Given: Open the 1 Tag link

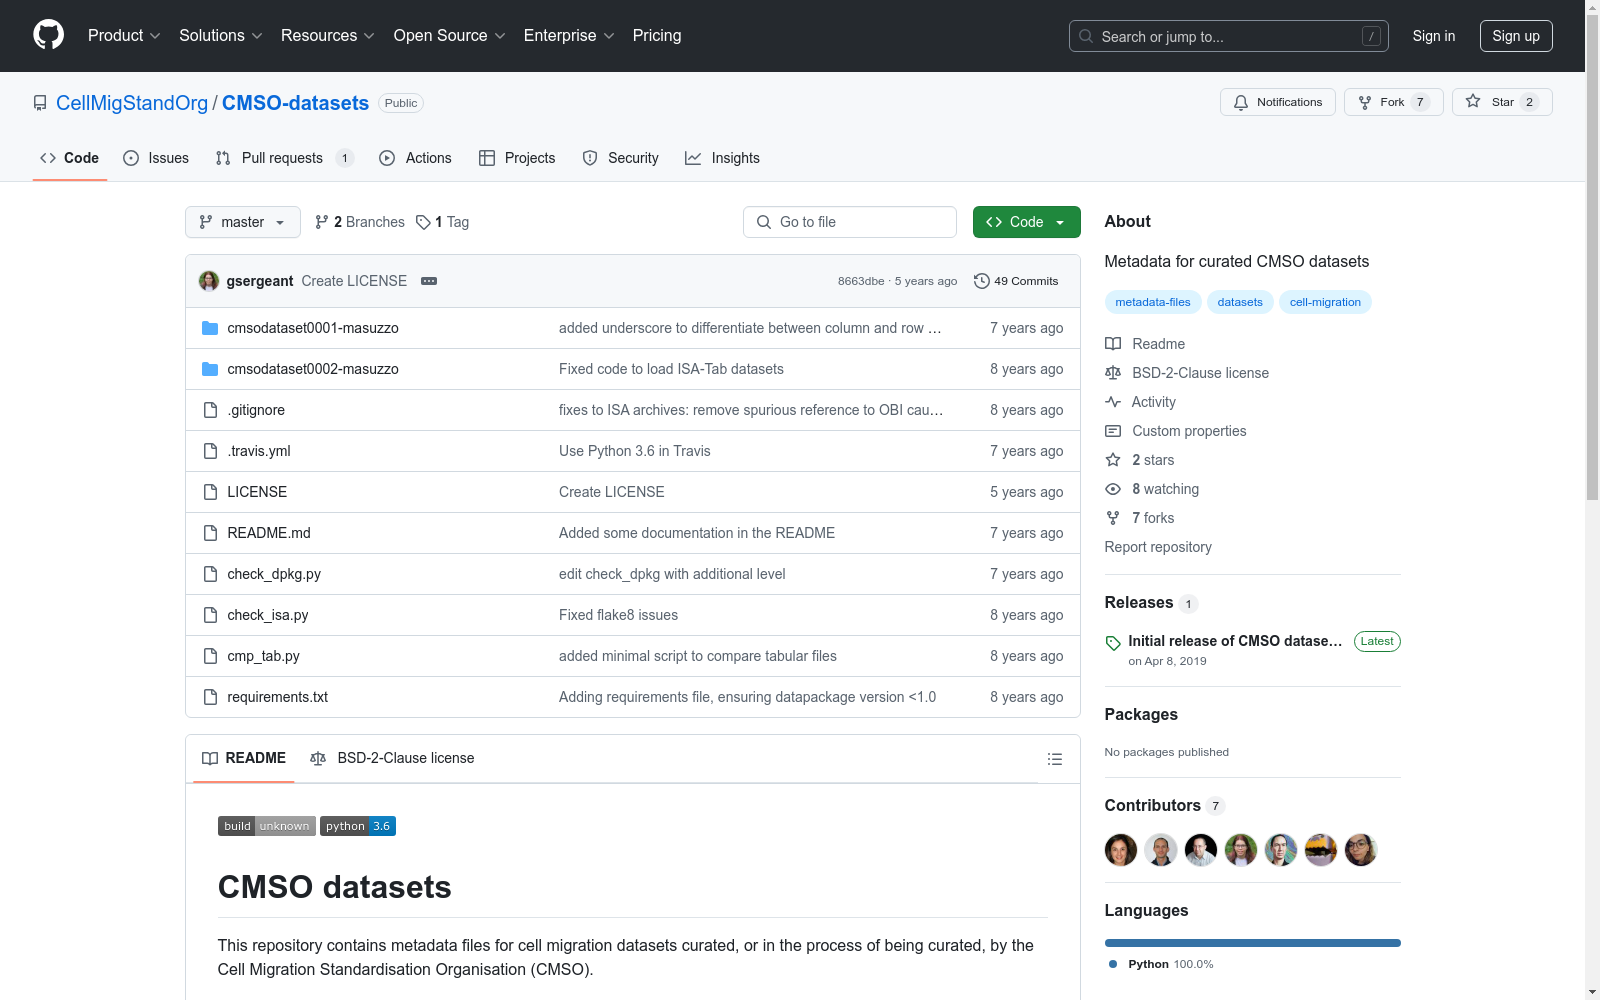Looking at the screenshot, I should (x=443, y=222).
